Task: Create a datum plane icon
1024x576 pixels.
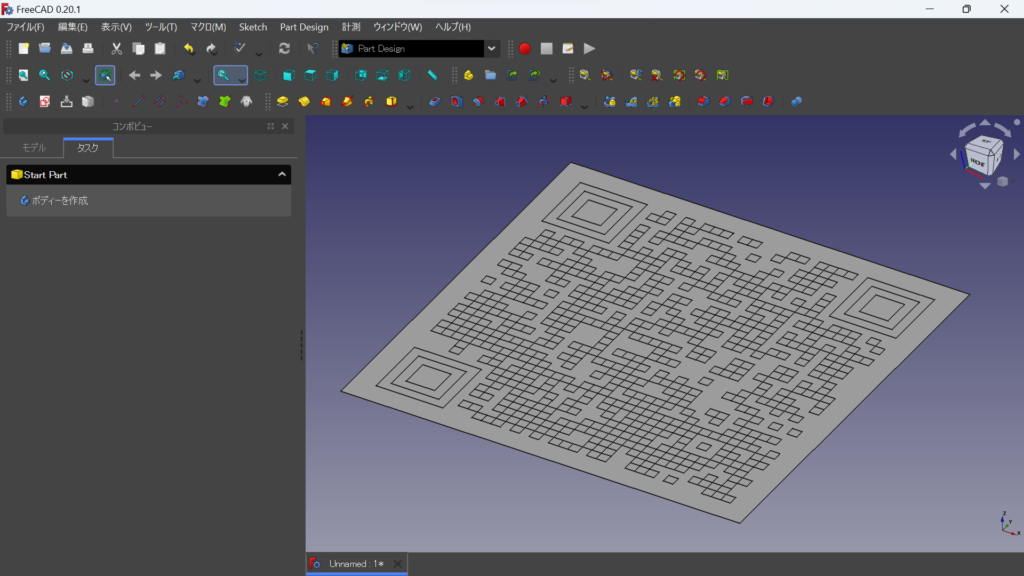Action: pyautogui.click(x=160, y=101)
